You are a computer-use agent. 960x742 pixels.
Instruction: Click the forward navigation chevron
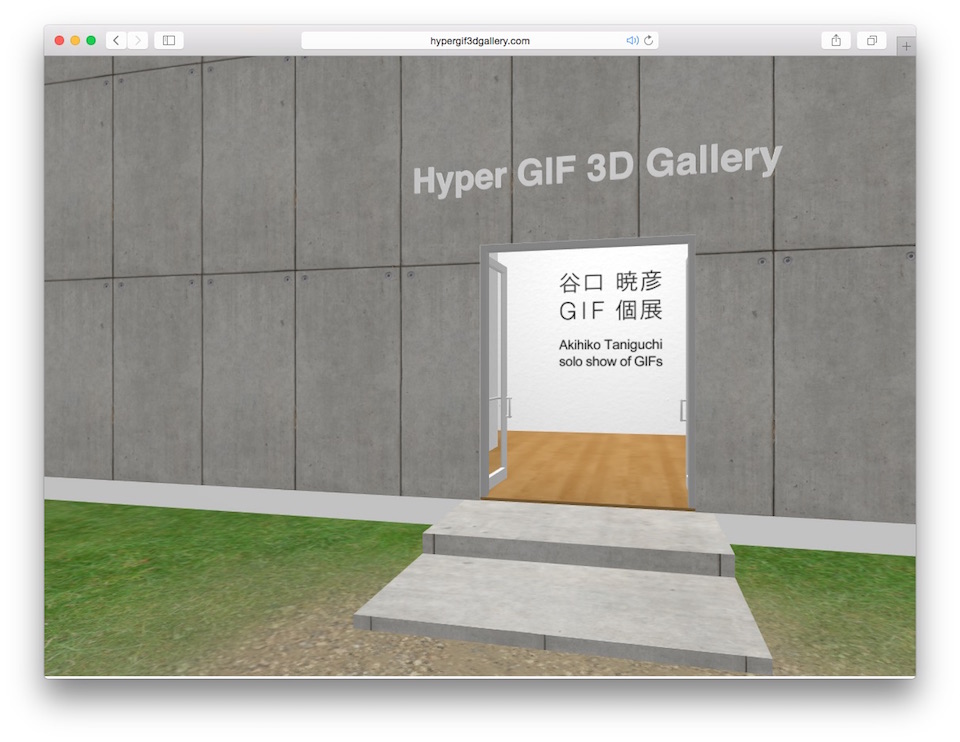tap(137, 41)
